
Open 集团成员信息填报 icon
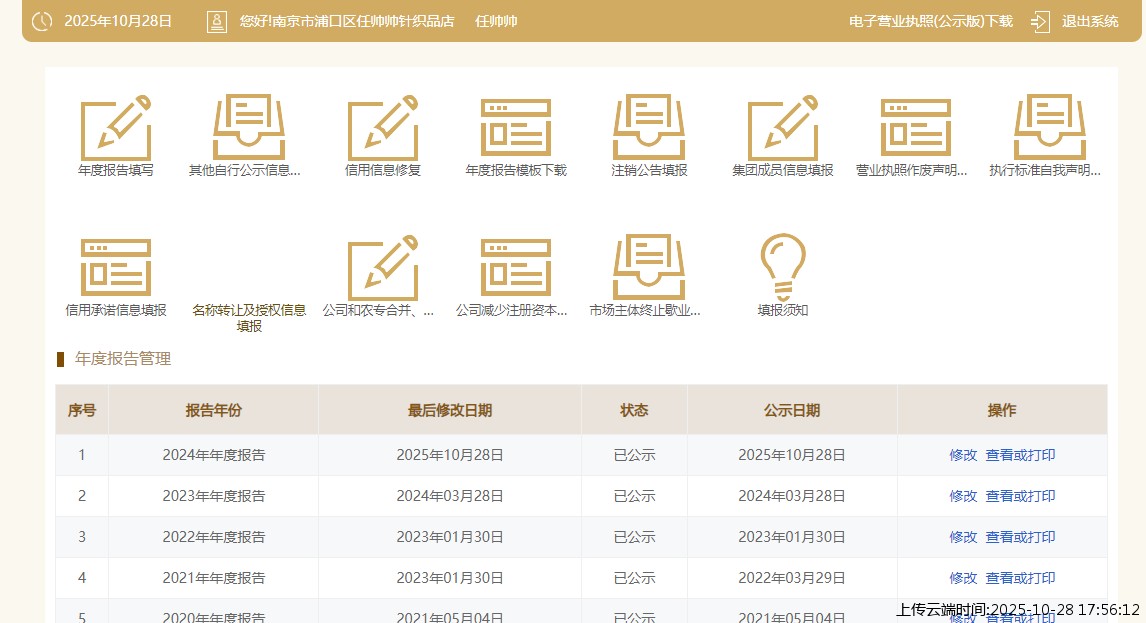tap(783, 128)
